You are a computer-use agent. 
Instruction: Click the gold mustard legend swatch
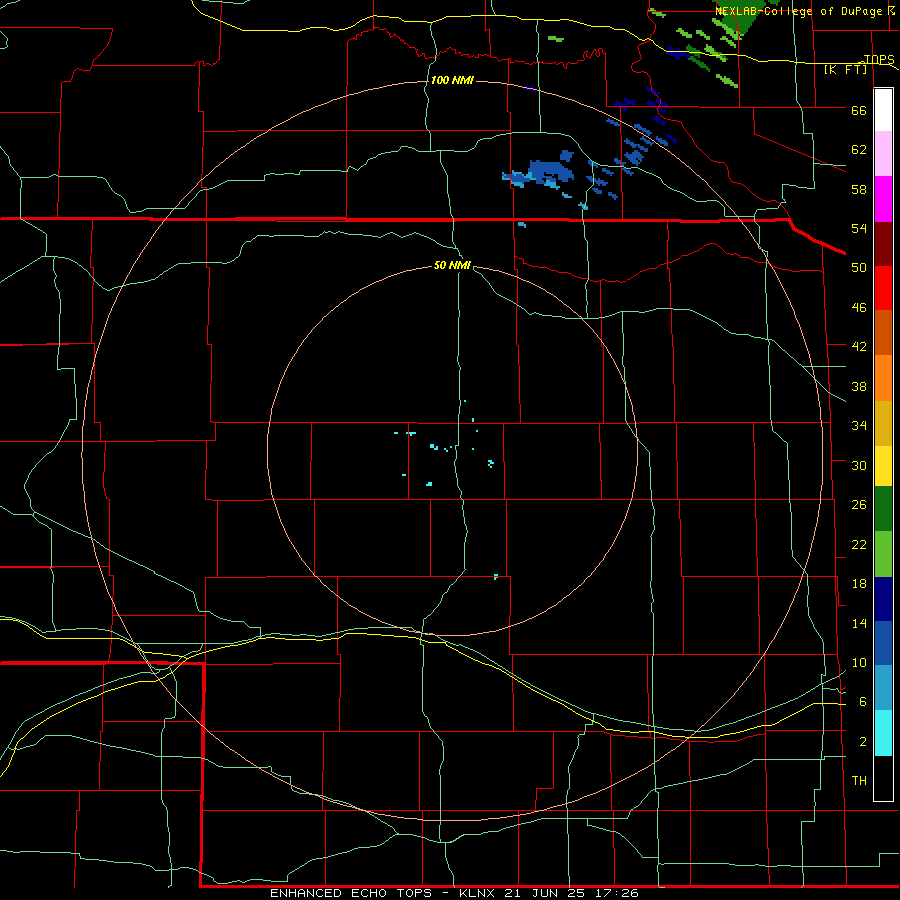tap(883, 422)
